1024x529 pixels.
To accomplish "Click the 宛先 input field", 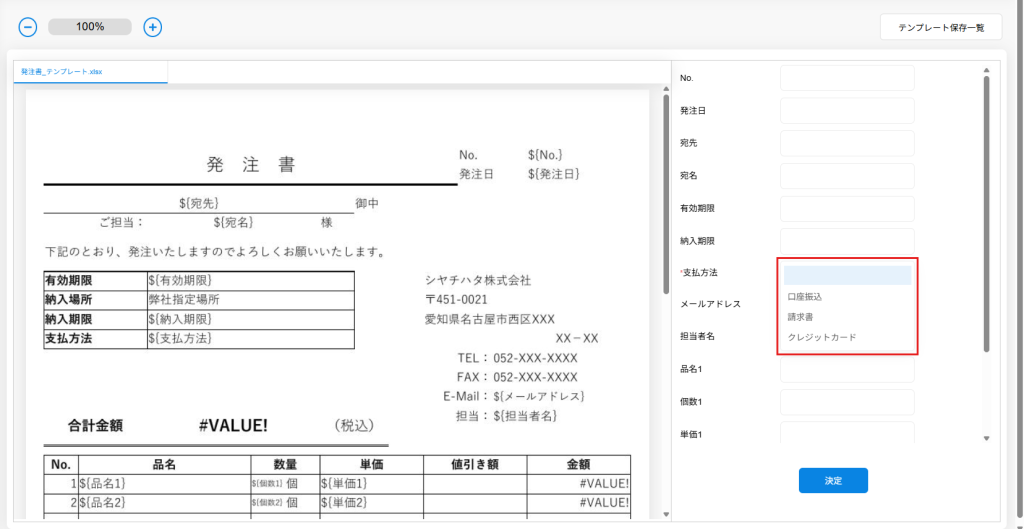I will tap(847, 143).
